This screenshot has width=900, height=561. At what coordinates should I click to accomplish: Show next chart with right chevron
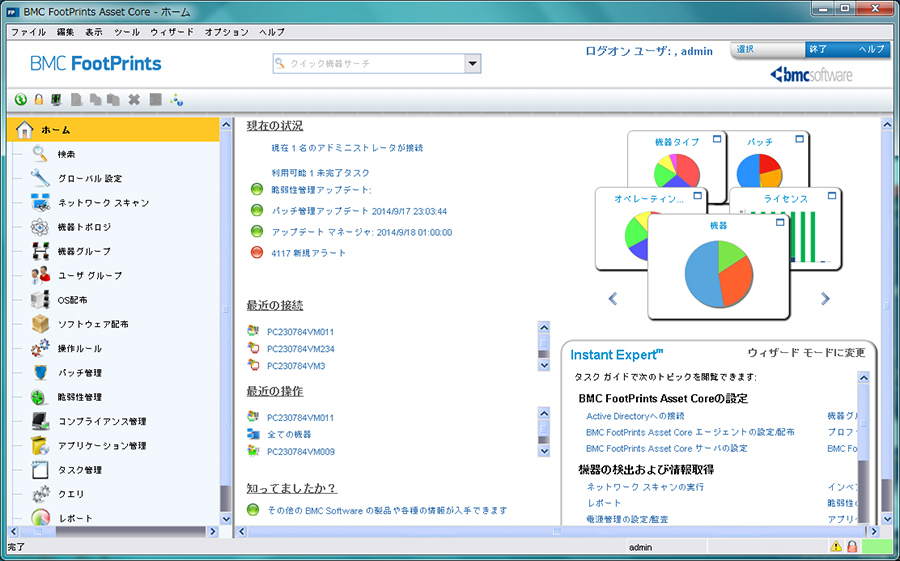pyautogui.click(x=825, y=298)
